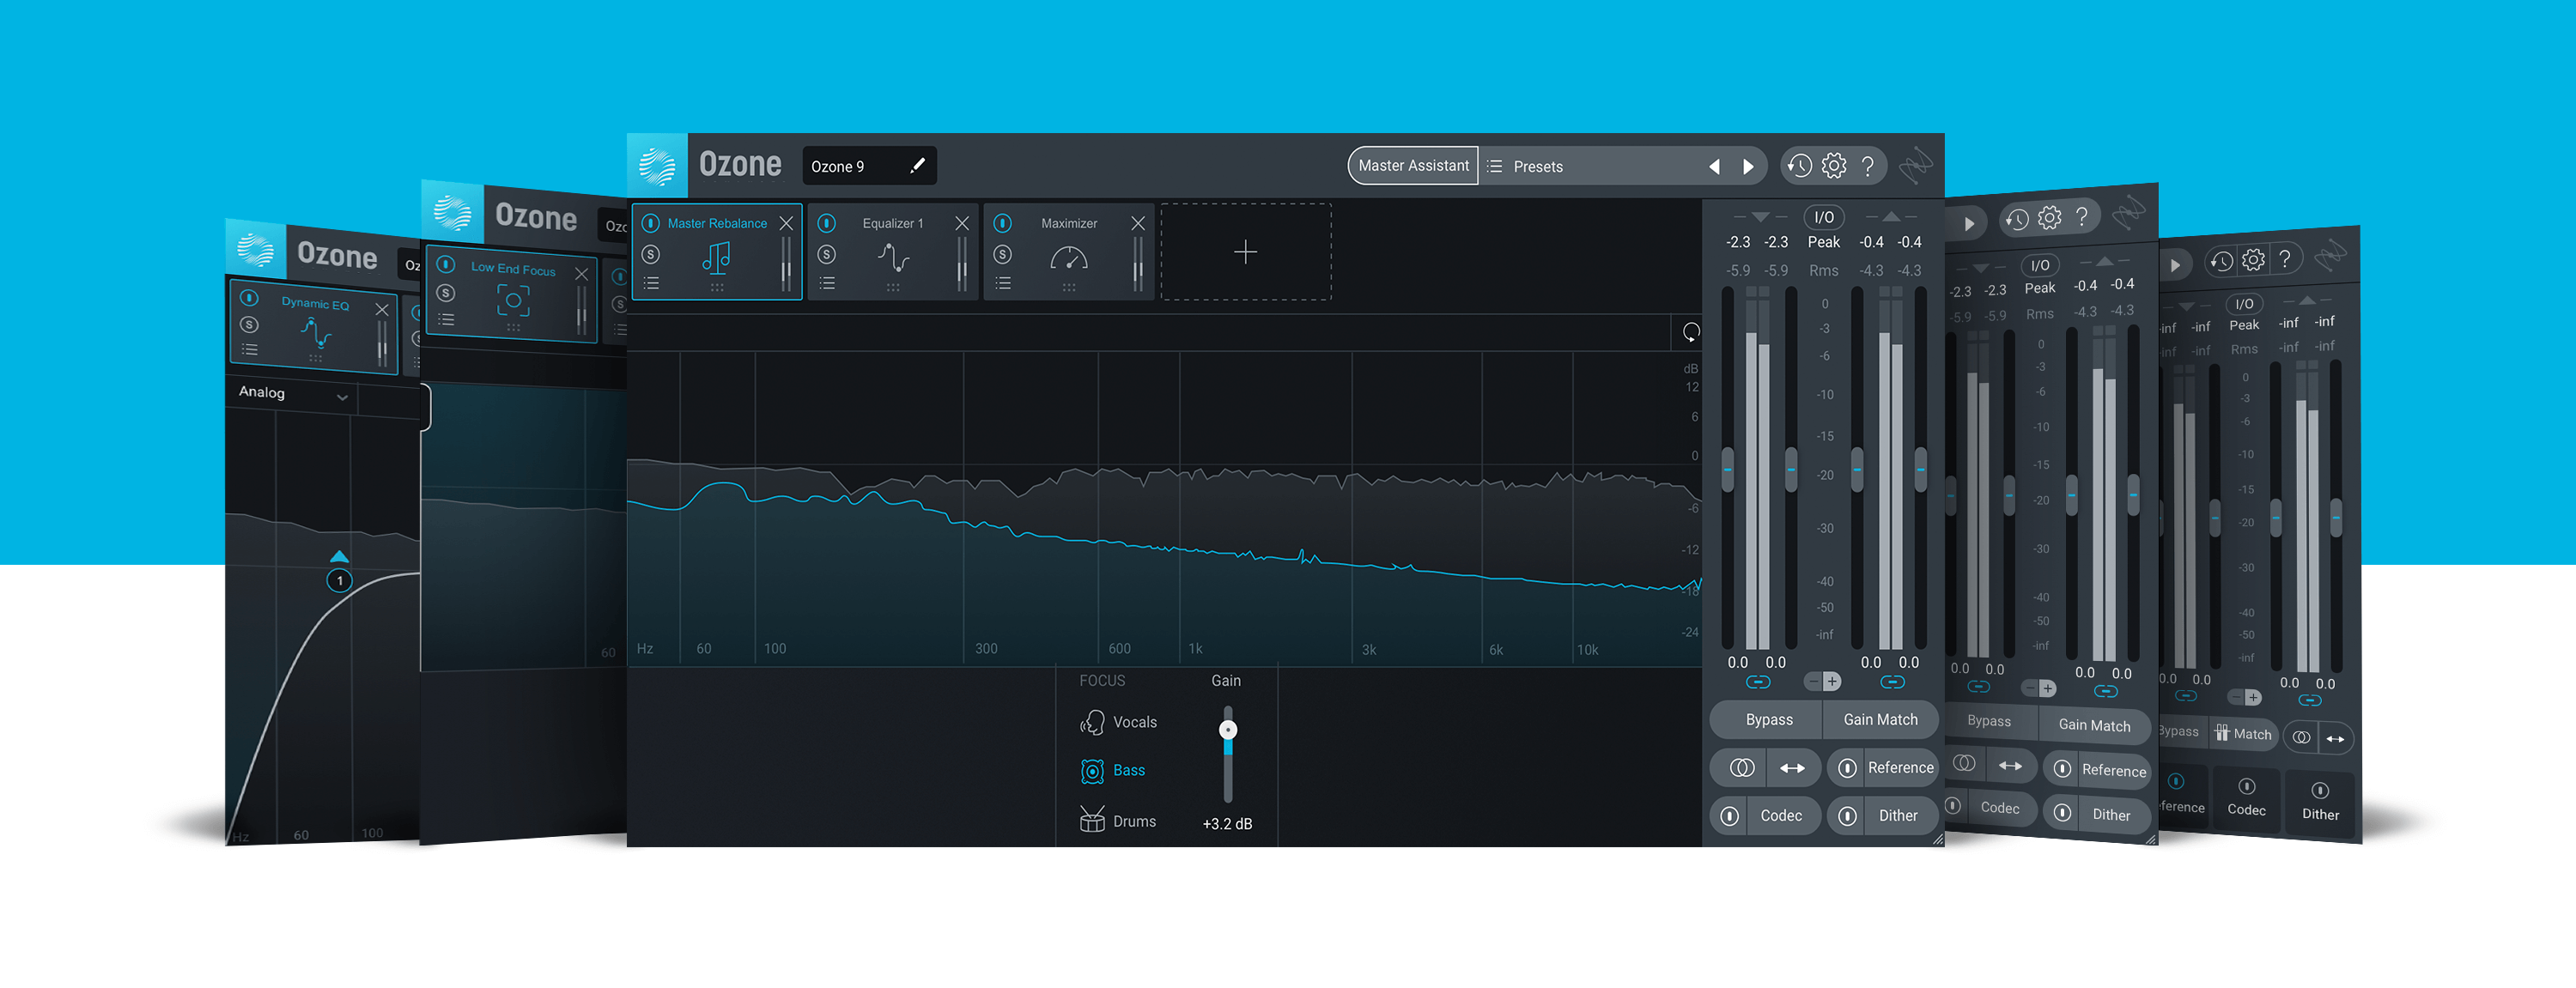The width and height of the screenshot is (2576, 988).
Task: Toggle the I/O meter button in front window
Action: (x=1824, y=217)
